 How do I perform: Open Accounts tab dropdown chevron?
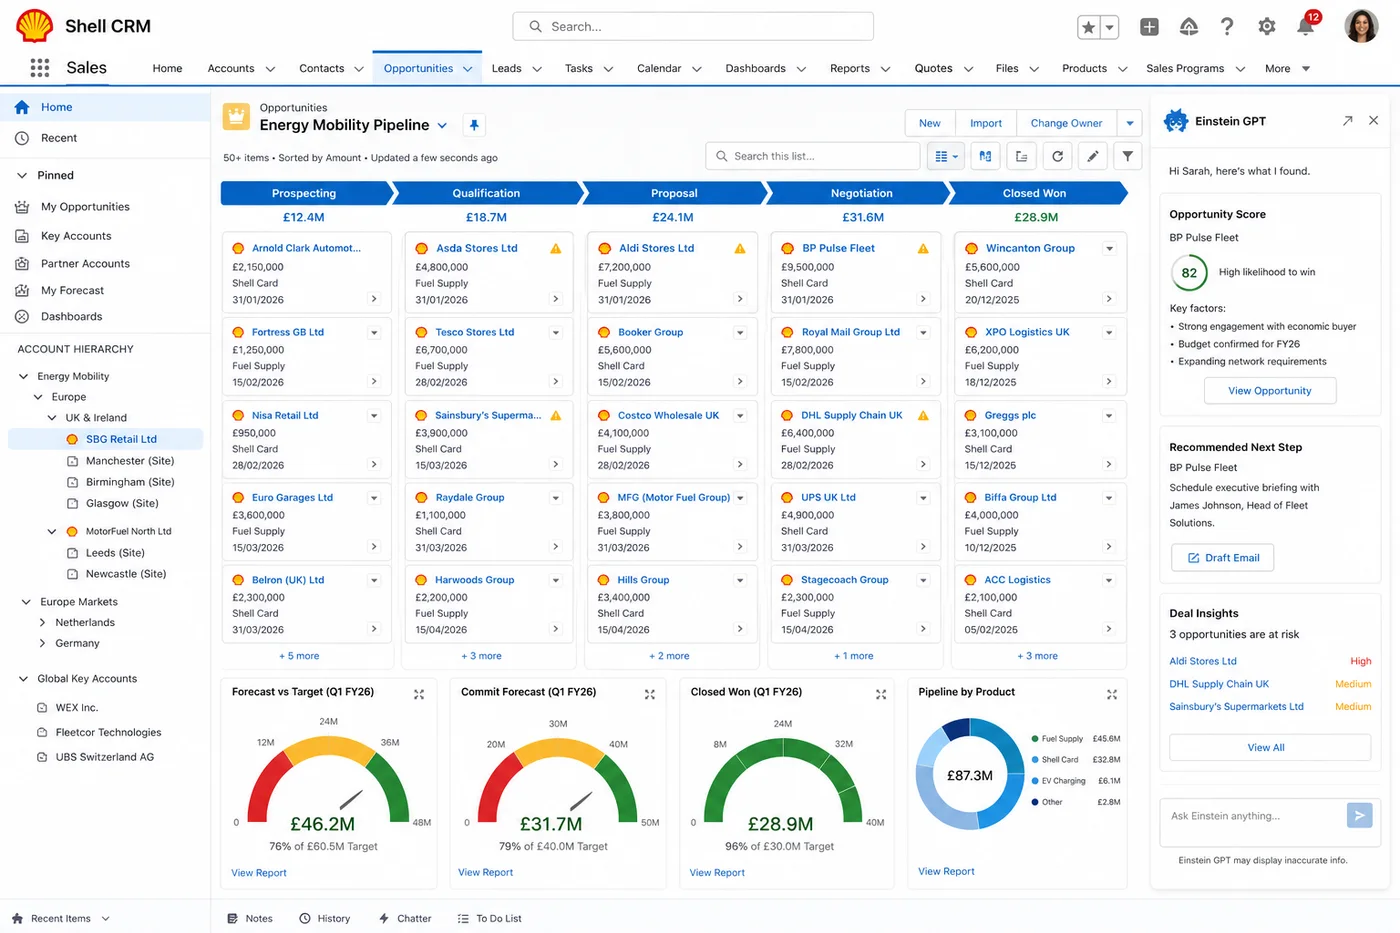pyautogui.click(x=270, y=69)
